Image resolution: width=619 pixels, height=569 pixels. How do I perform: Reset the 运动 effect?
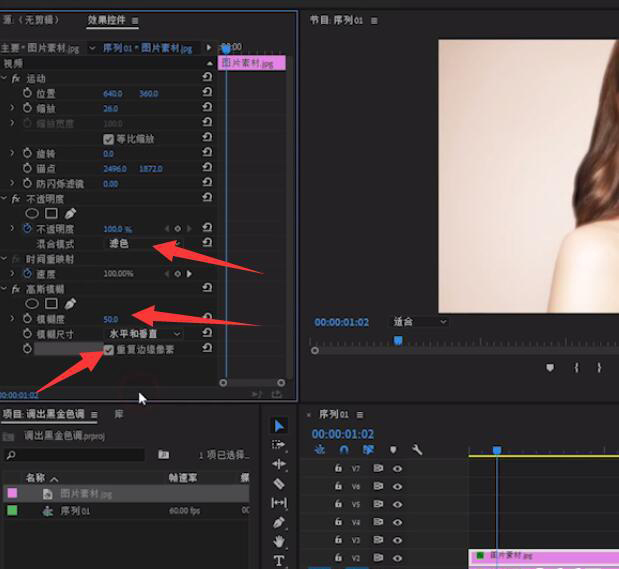click(x=207, y=77)
